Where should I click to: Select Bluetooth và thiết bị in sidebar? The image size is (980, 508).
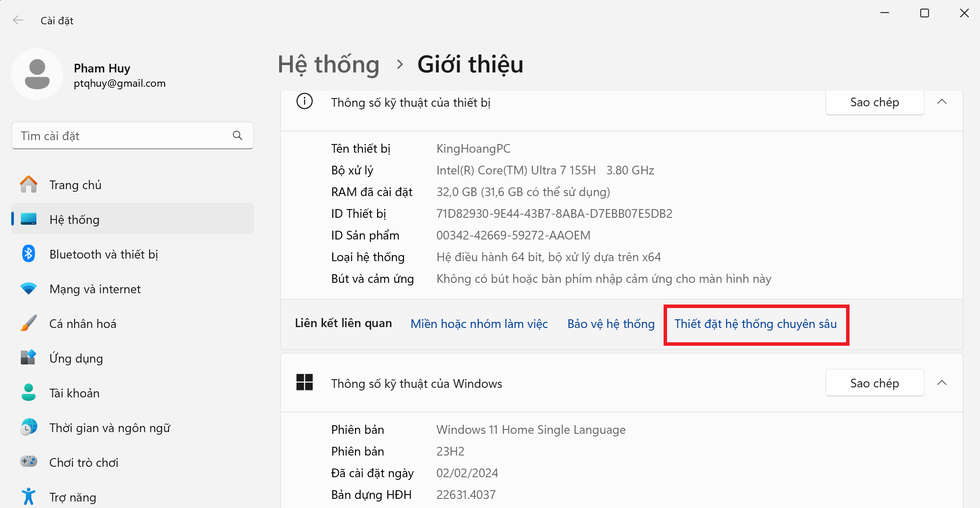pos(103,255)
